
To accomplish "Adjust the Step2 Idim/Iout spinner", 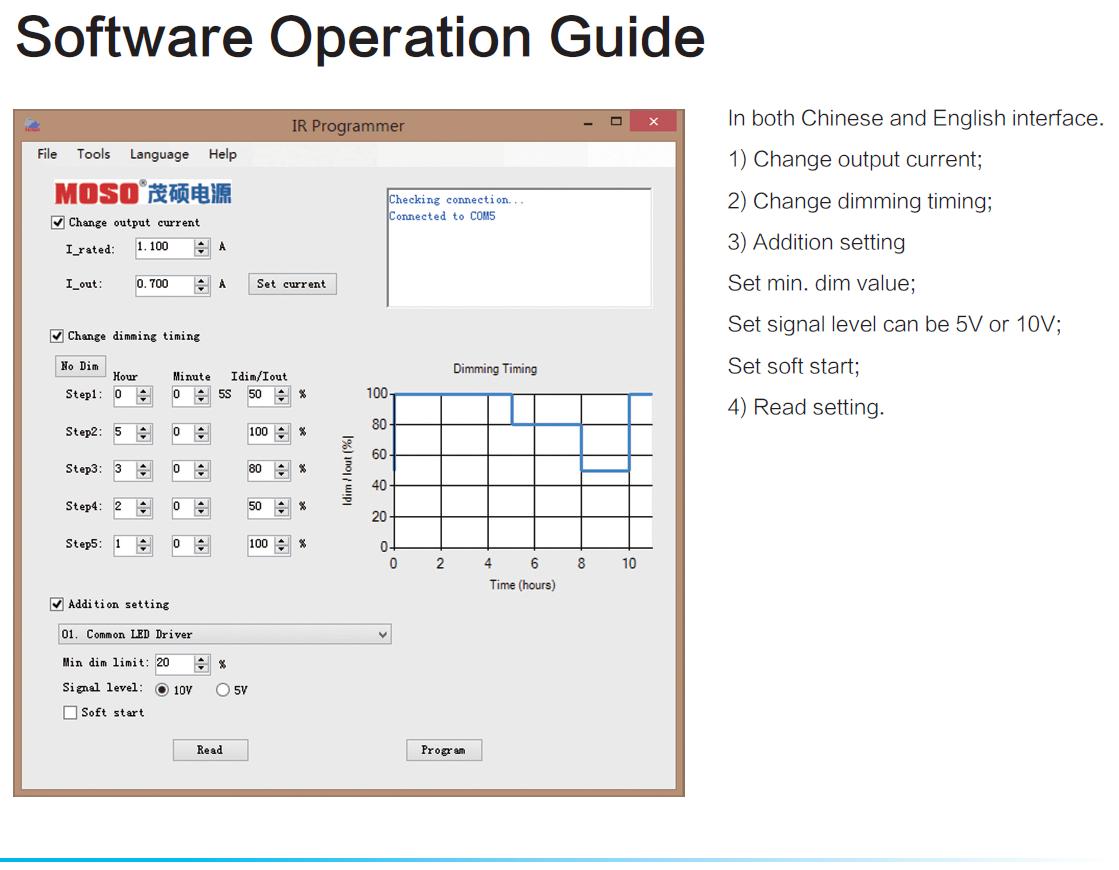I will point(283,433).
